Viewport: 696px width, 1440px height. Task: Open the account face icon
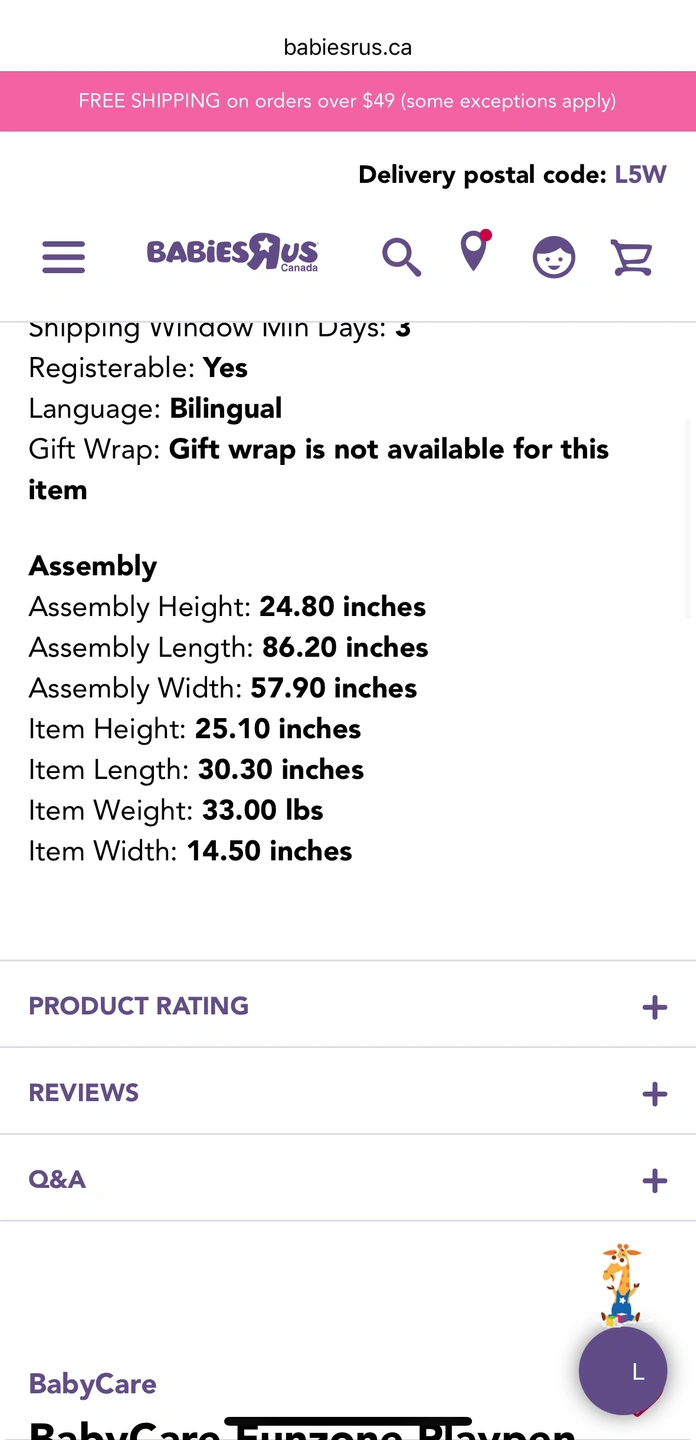coord(553,257)
